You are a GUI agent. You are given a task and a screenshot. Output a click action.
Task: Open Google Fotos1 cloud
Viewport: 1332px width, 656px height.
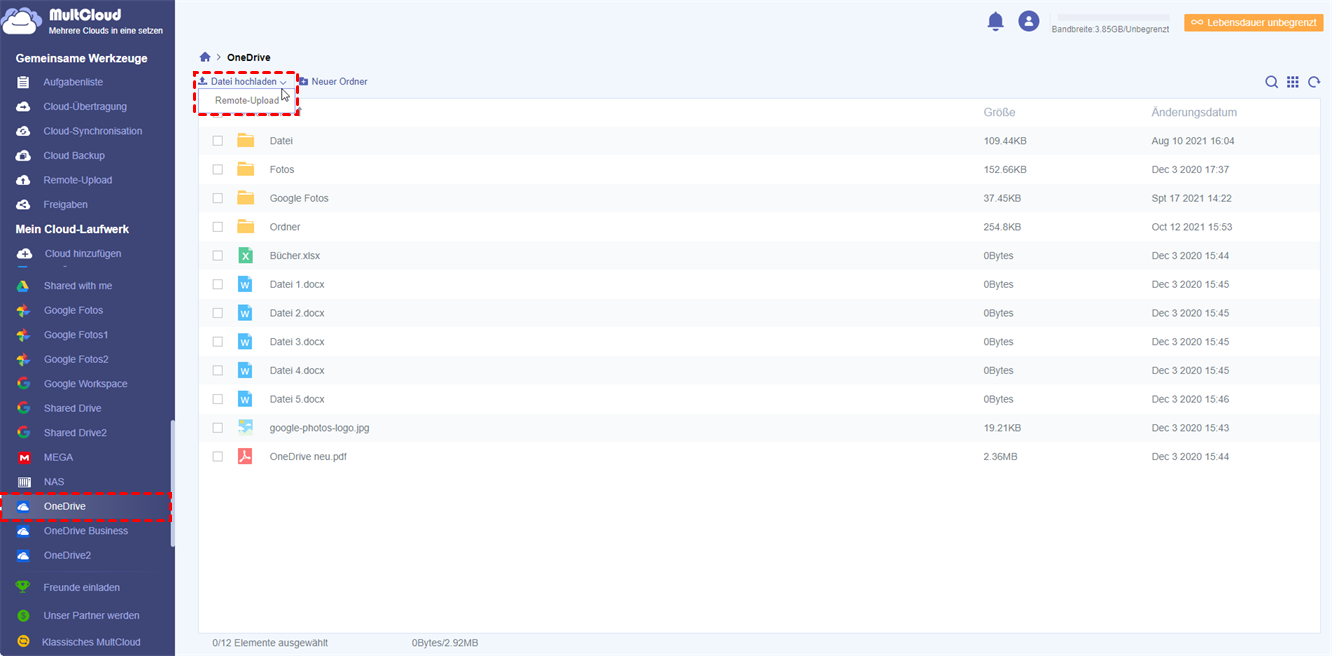(76, 335)
